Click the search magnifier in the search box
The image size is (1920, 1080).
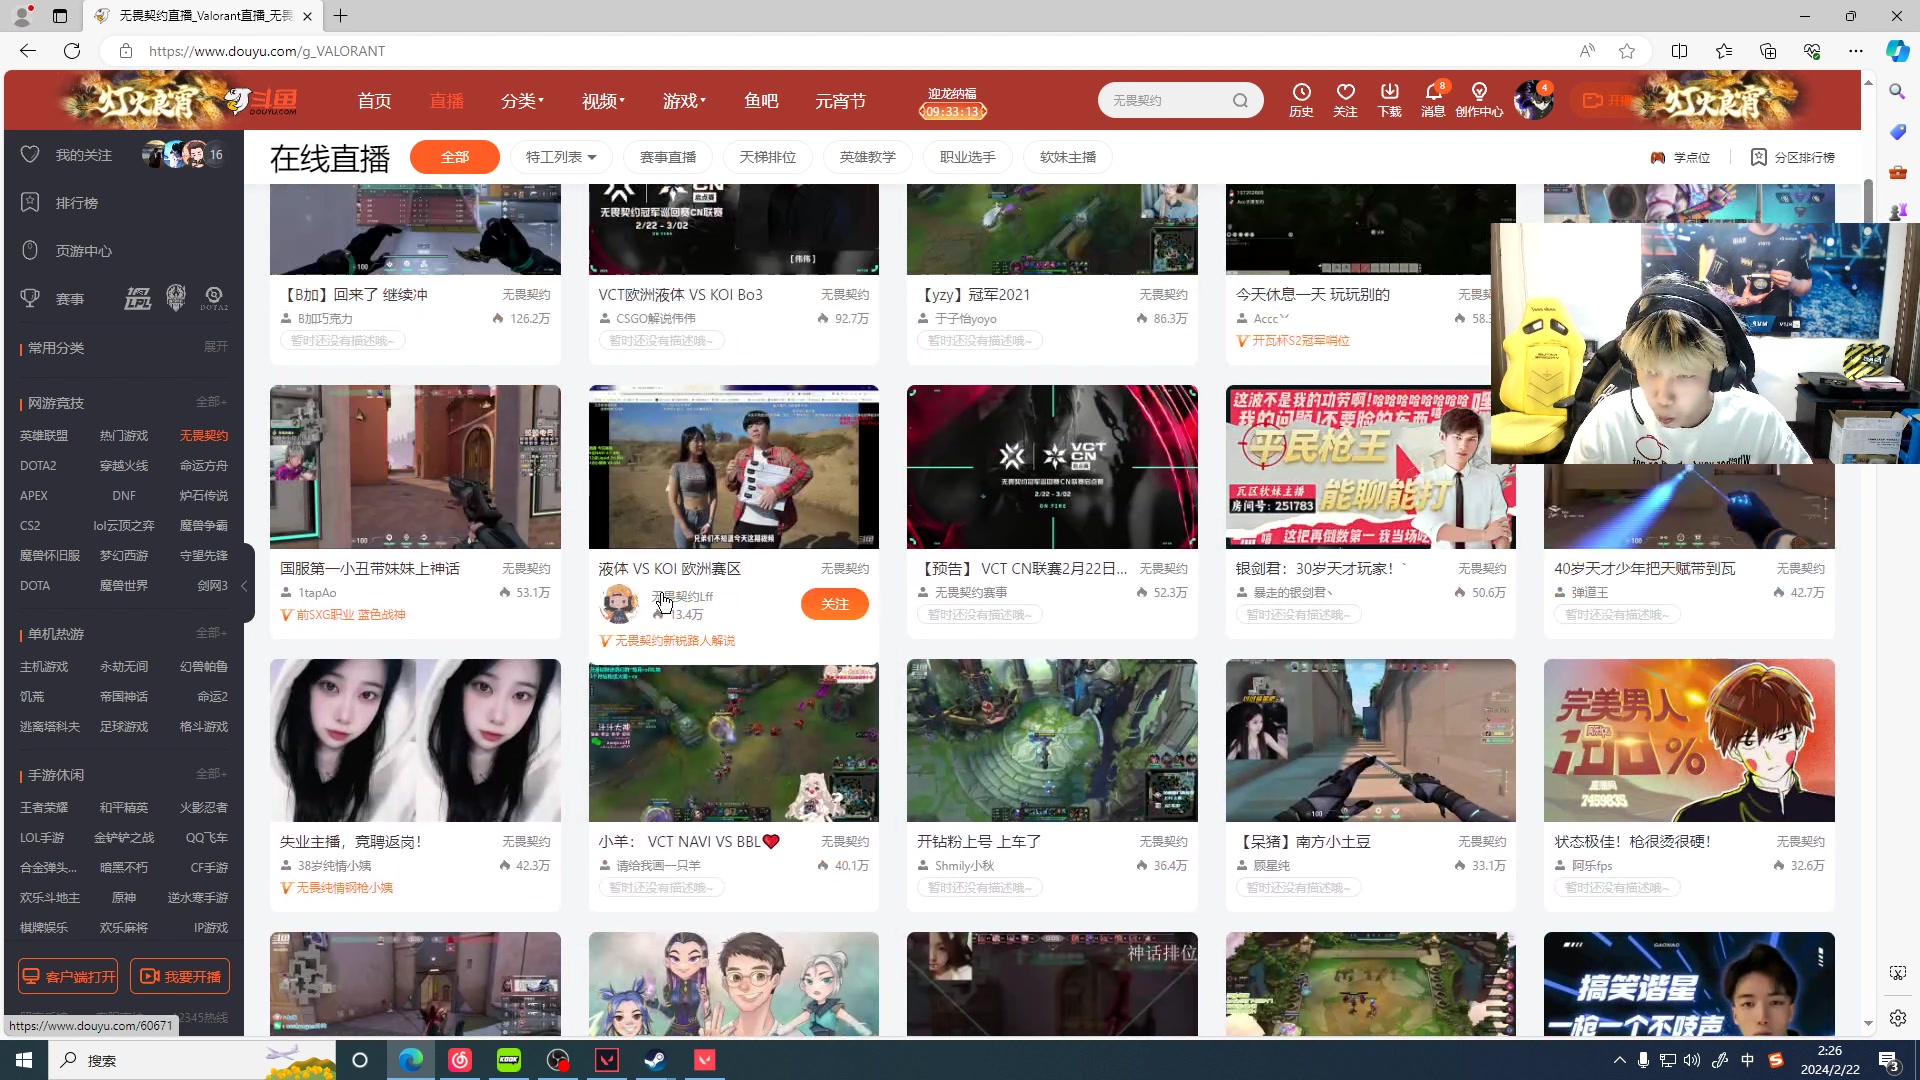pyautogui.click(x=1240, y=100)
